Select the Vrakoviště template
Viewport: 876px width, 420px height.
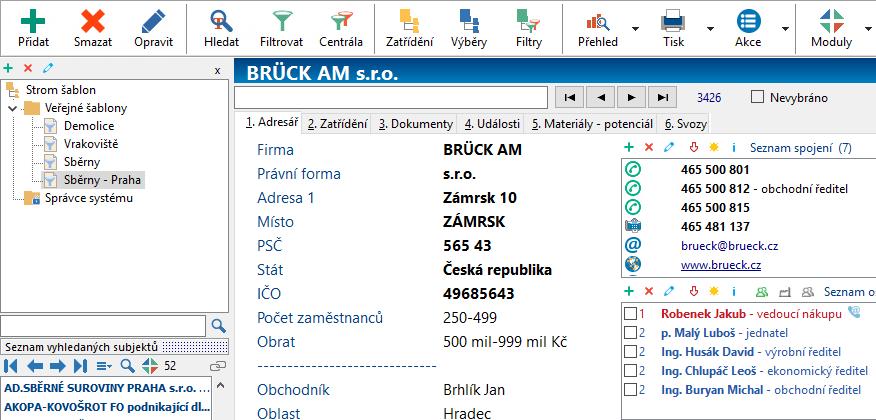point(91,144)
